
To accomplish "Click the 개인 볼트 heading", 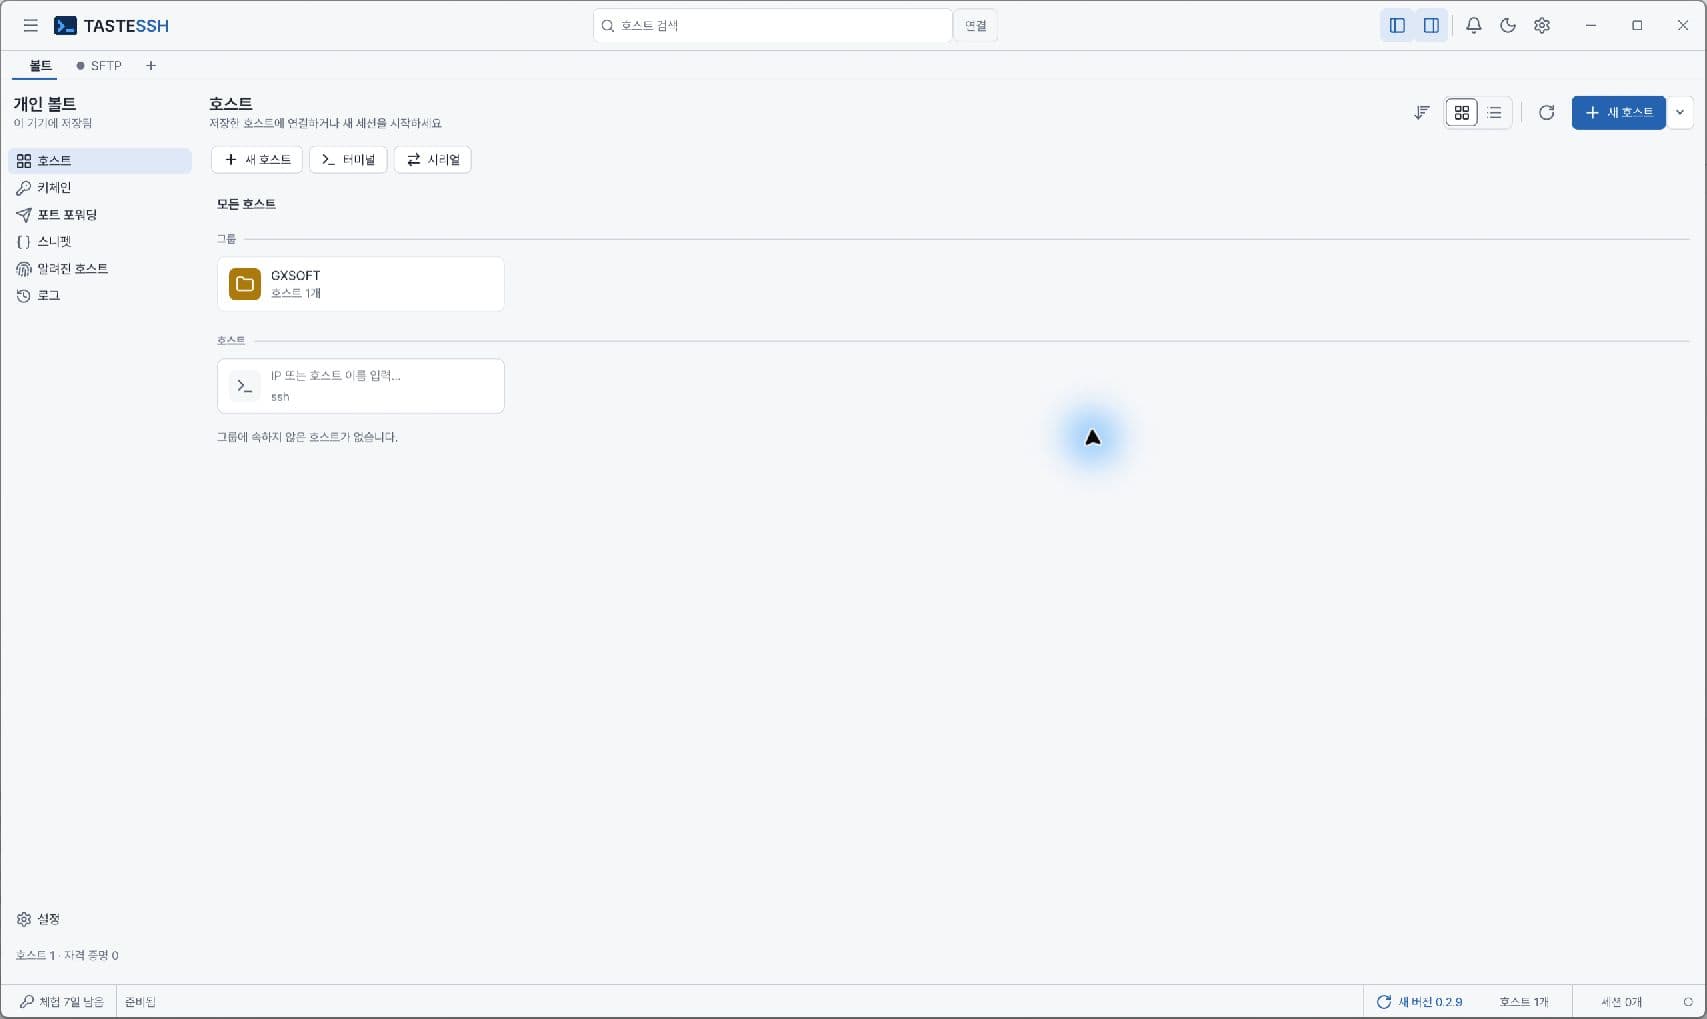I will point(45,104).
